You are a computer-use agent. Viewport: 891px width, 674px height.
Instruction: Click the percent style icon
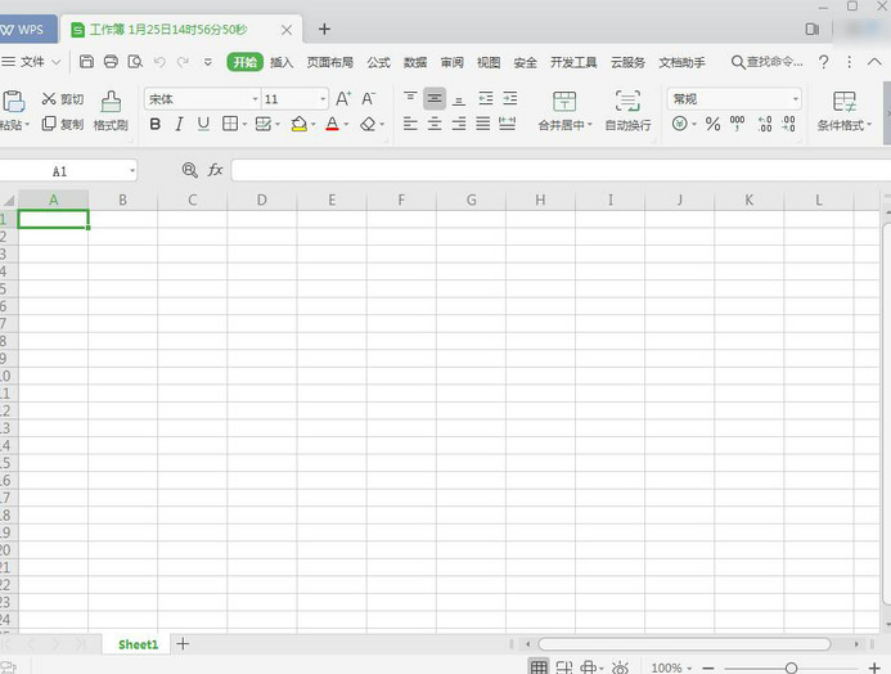[712, 124]
